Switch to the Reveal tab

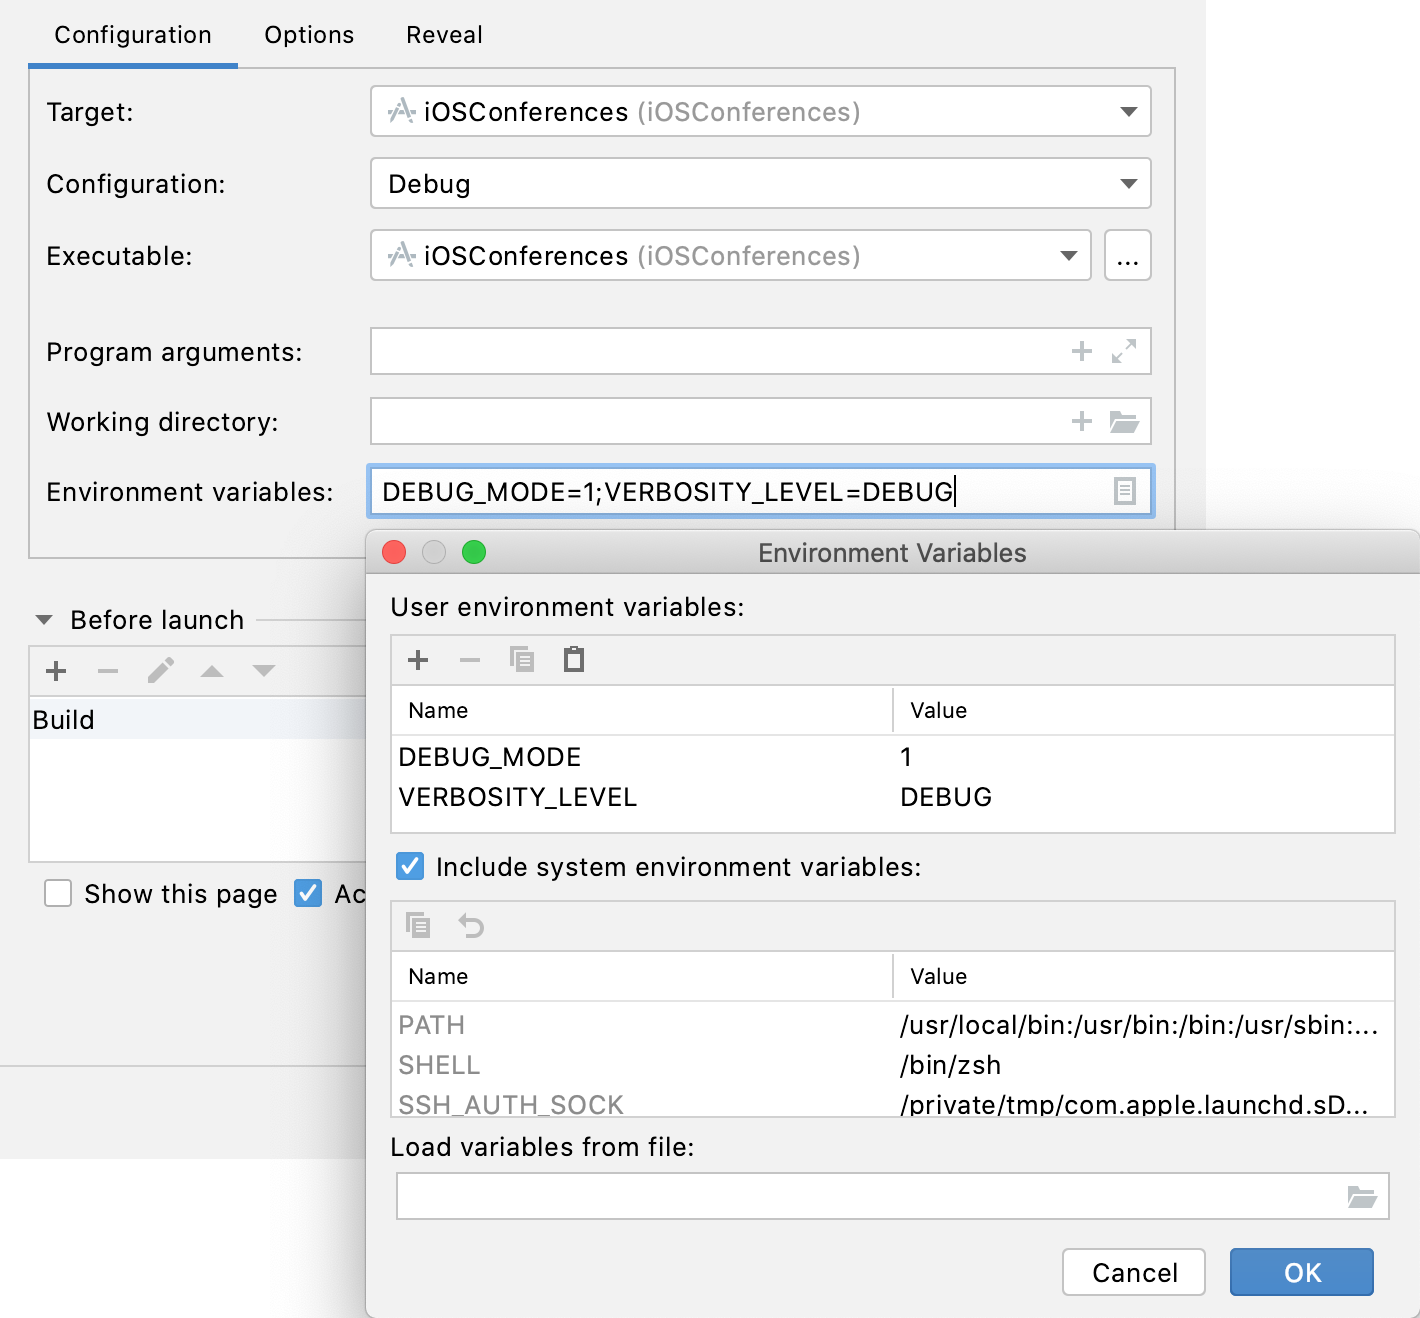click(444, 35)
